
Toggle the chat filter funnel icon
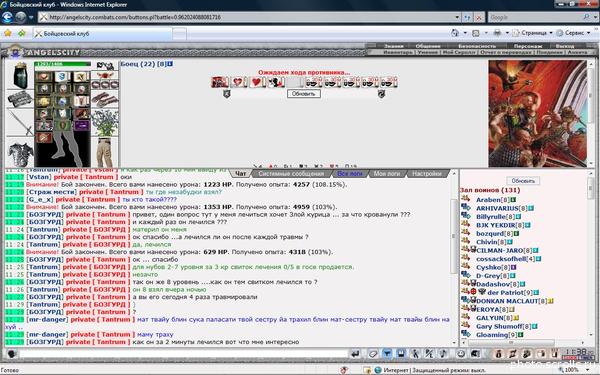tap(387, 354)
